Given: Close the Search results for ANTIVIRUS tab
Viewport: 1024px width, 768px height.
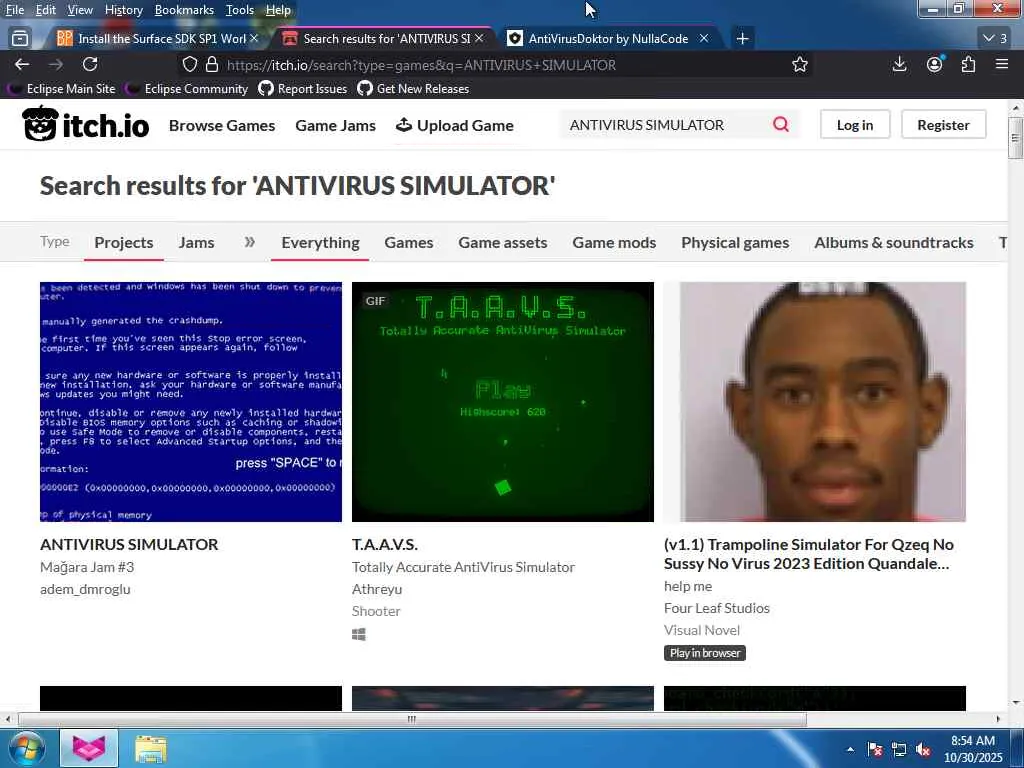Looking at the screenshot, I should (479, 39).
